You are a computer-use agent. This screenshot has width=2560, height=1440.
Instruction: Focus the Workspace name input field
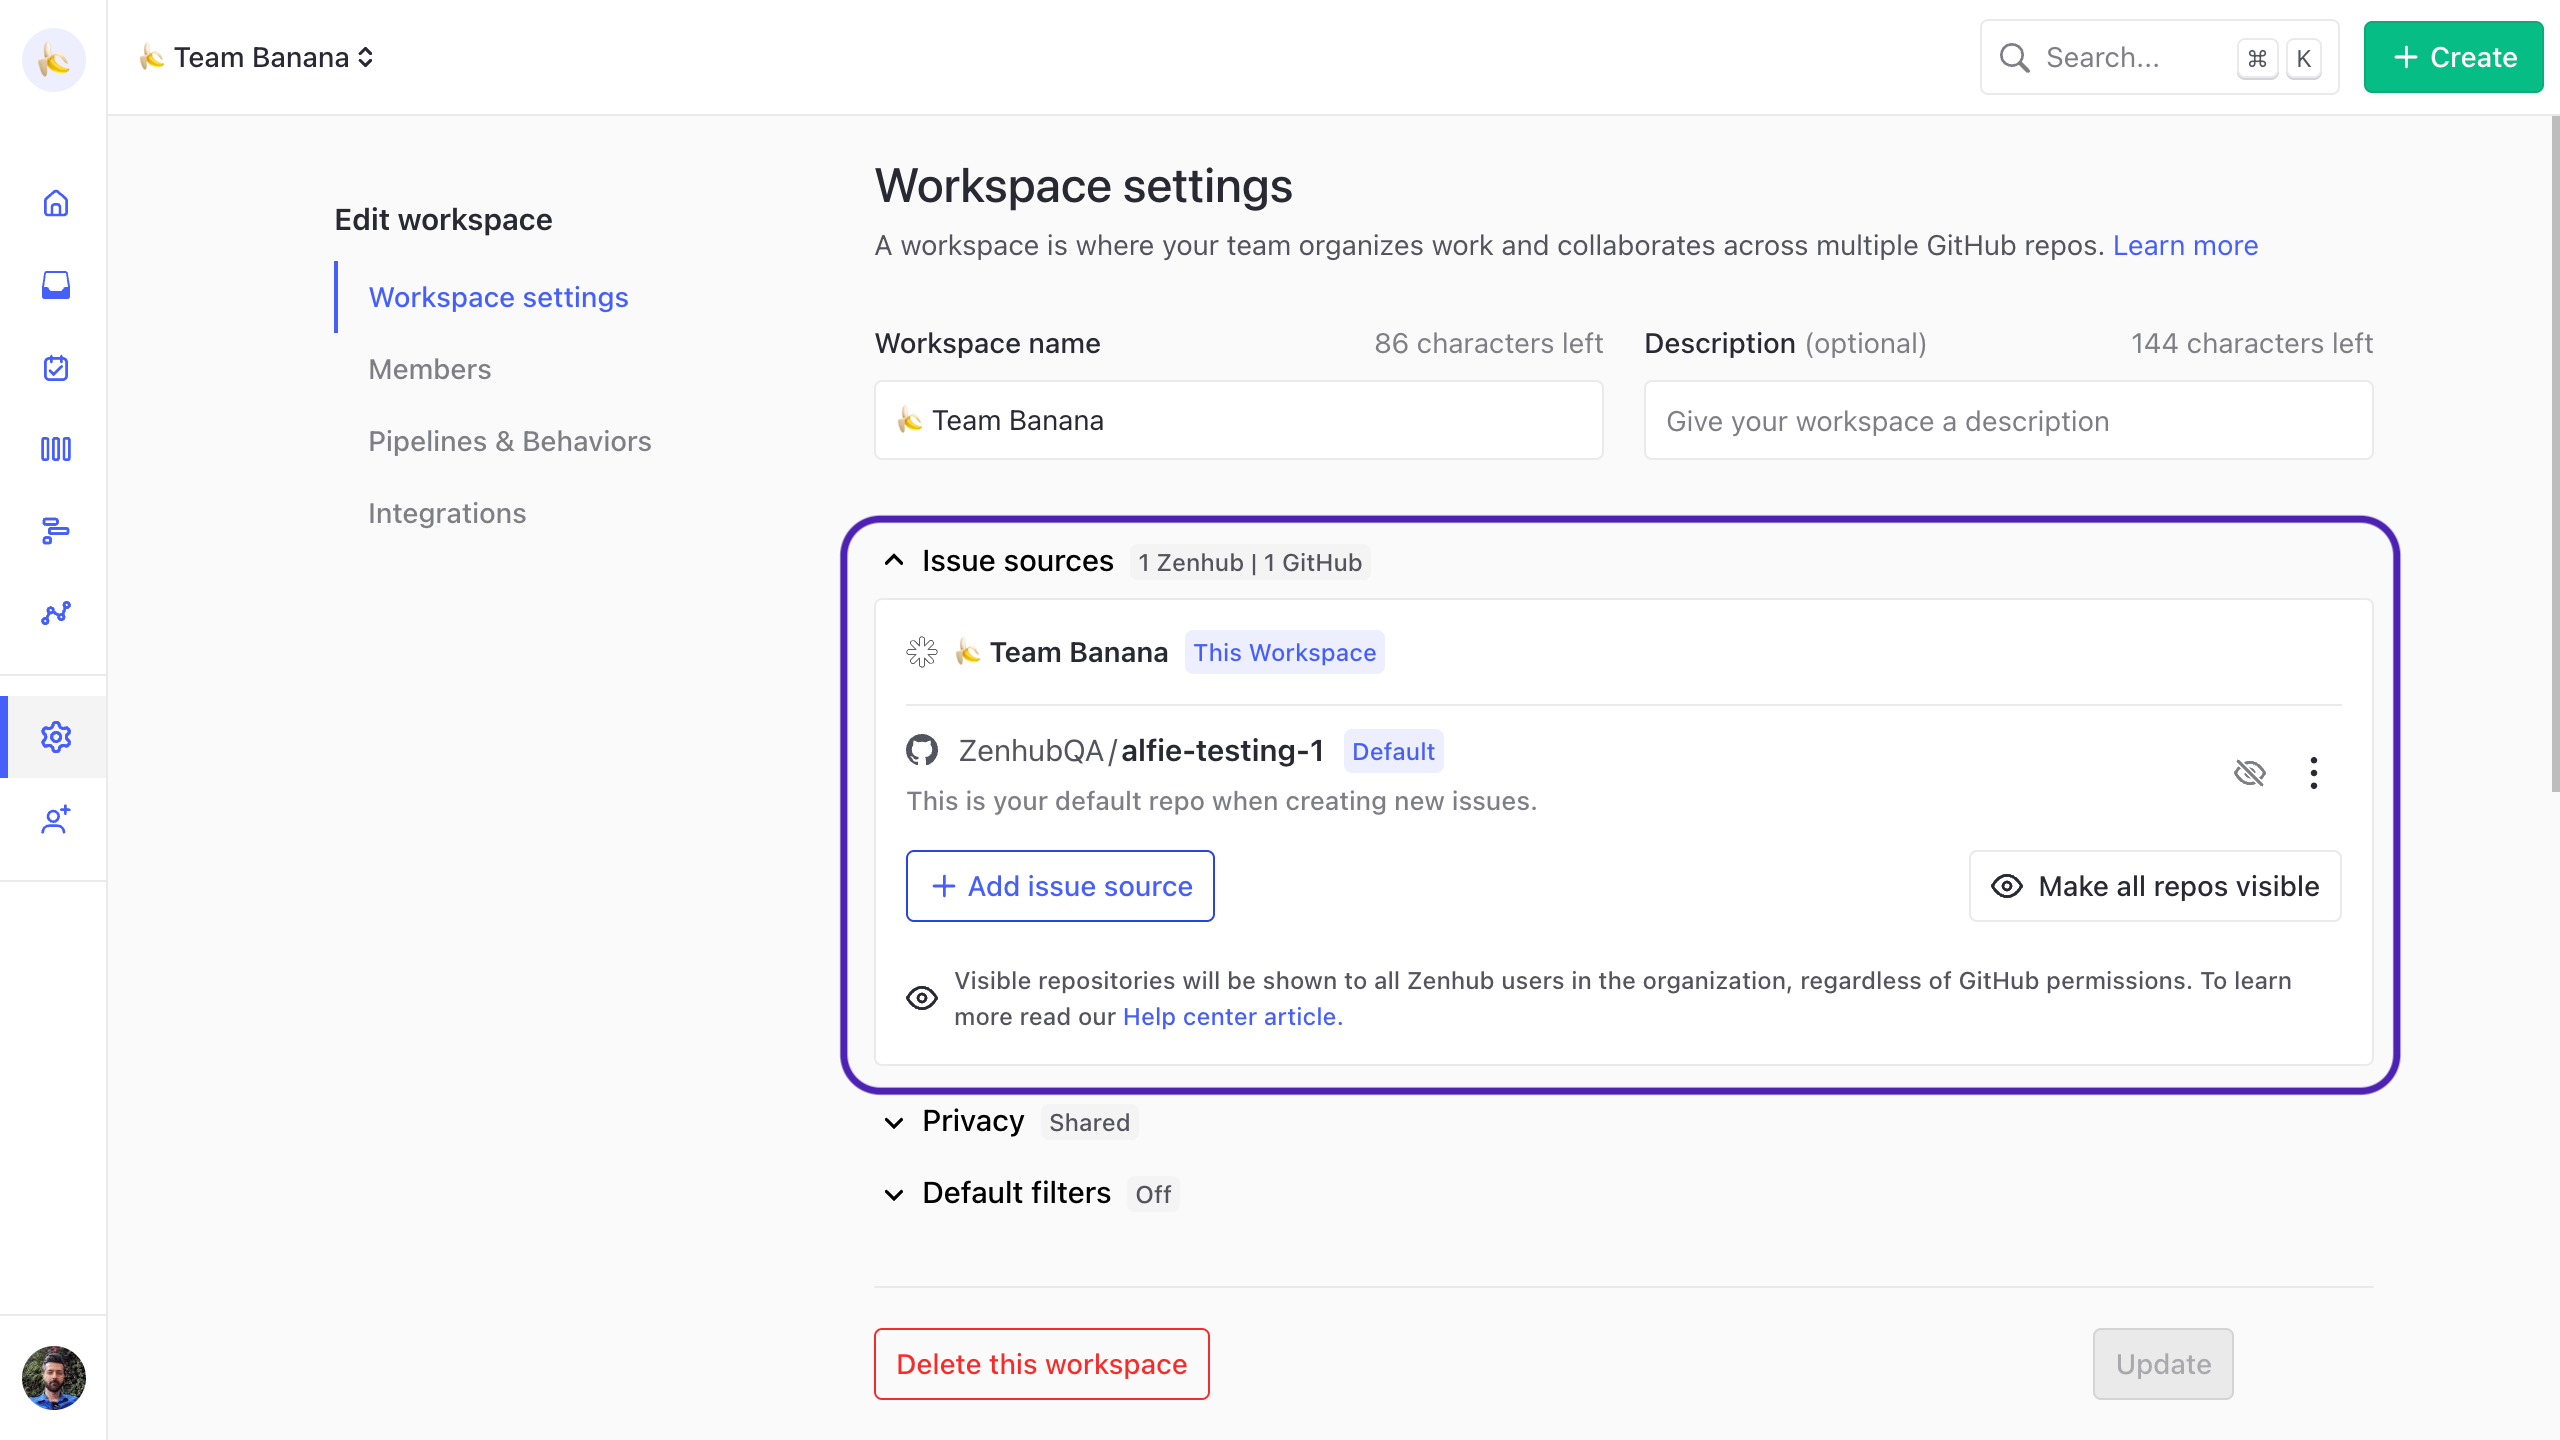1239,420
